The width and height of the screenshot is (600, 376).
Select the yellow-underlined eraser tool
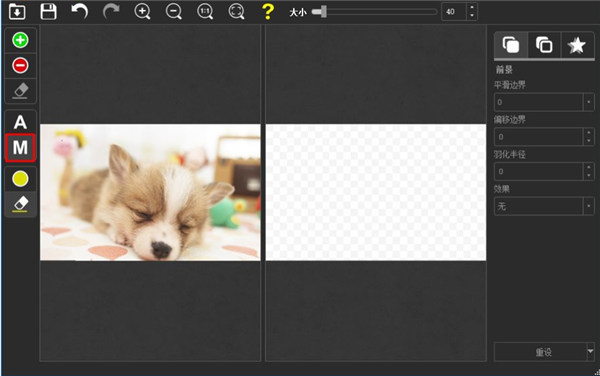point(20,204)
